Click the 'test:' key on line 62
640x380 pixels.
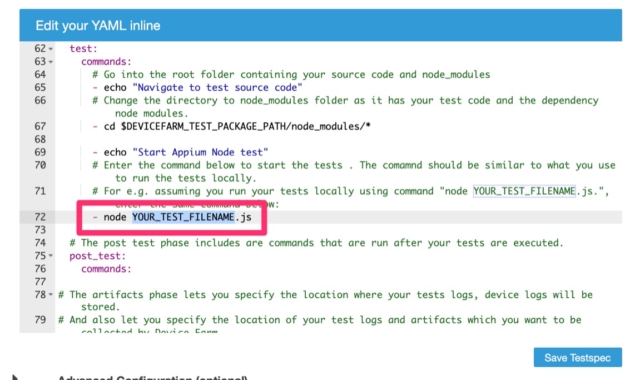83,49
